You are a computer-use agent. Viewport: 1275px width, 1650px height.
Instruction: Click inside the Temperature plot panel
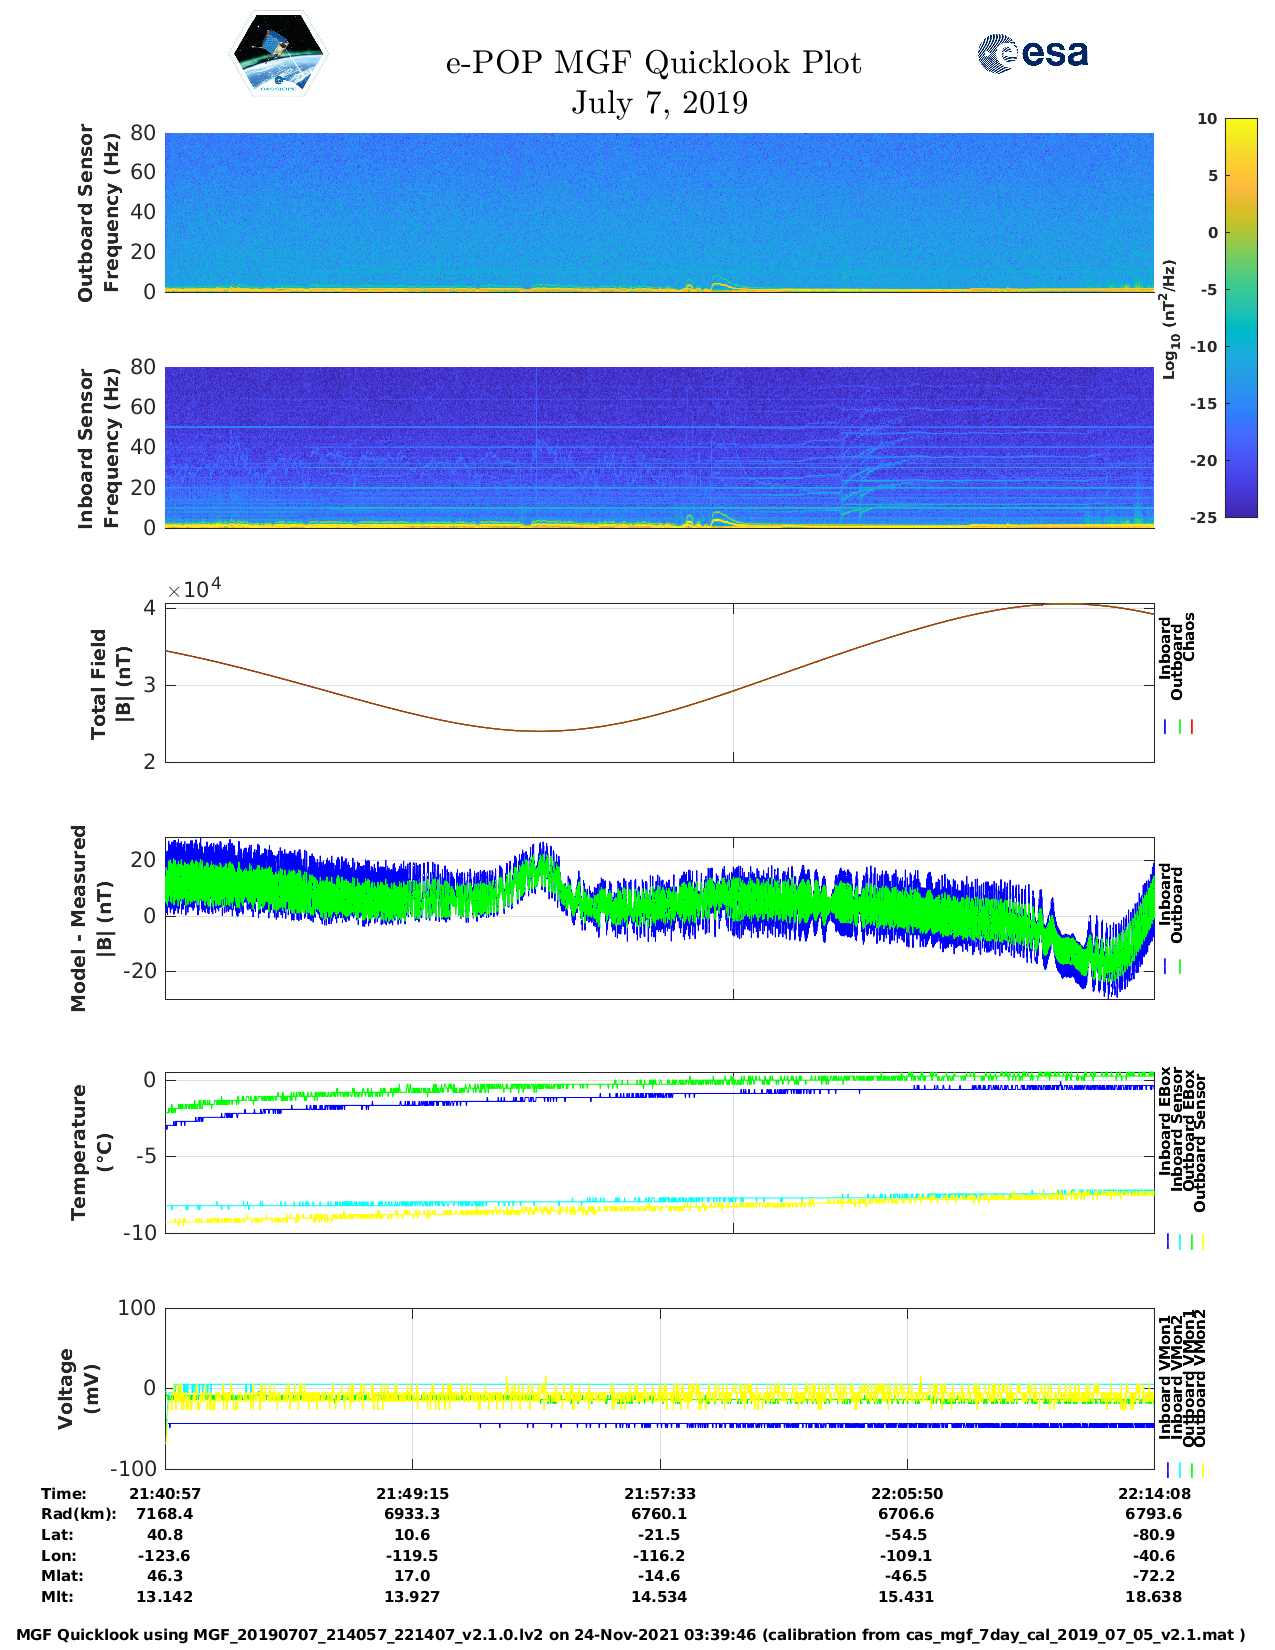[659, 1154]
